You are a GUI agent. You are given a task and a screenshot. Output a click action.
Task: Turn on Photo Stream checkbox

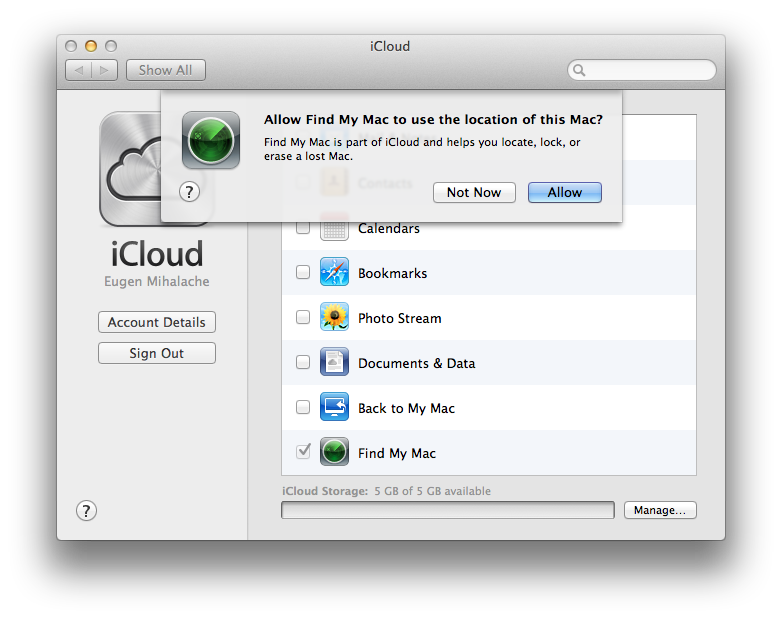[303, 317]
